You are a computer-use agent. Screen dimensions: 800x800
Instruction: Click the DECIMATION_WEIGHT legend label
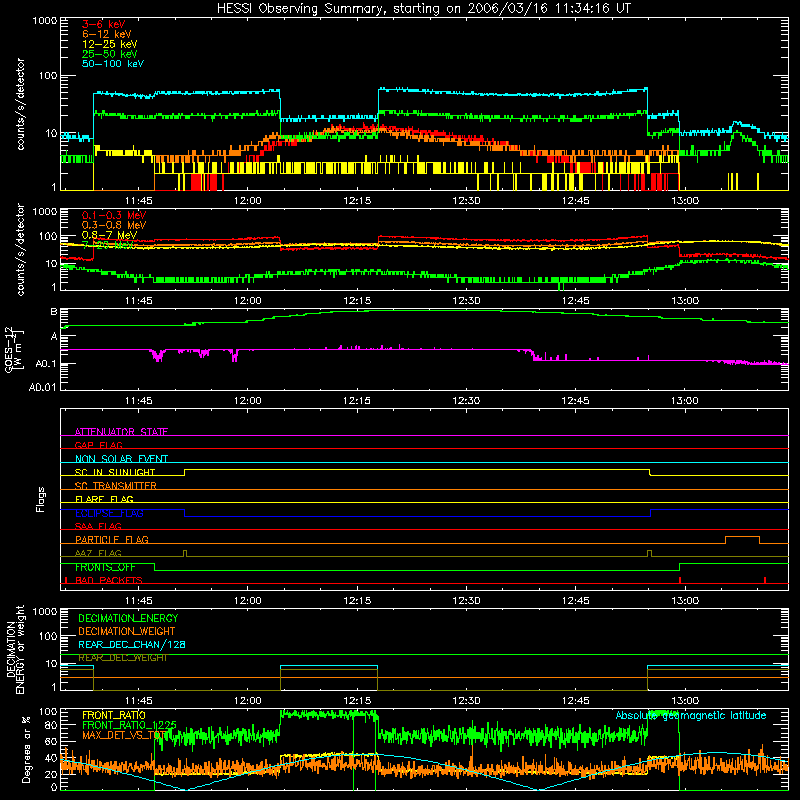126,632
